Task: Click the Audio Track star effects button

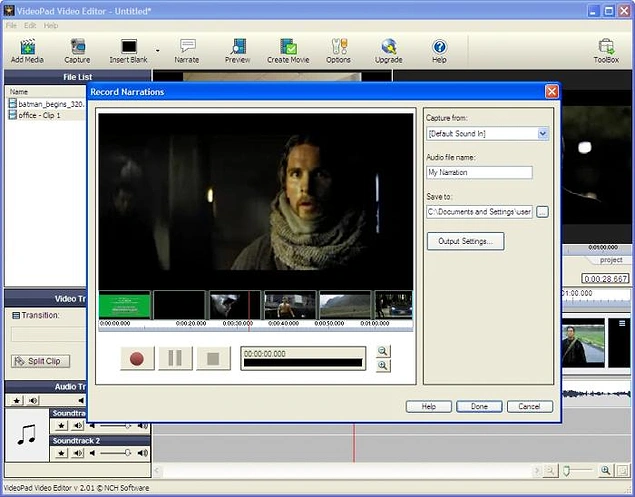Action: [x=17, y=401]
